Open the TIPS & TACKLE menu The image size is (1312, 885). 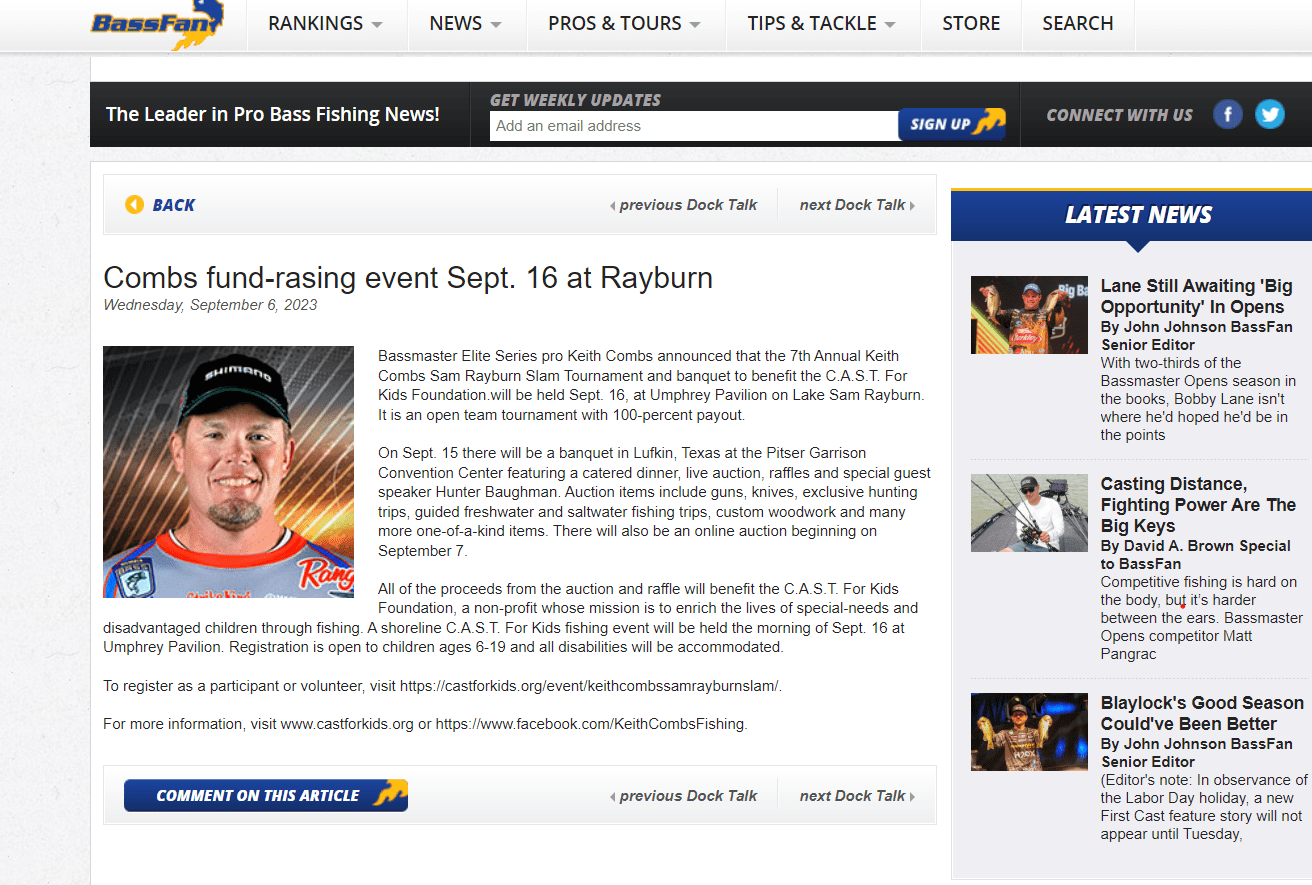pyautogui.click(x=822, y=24)
